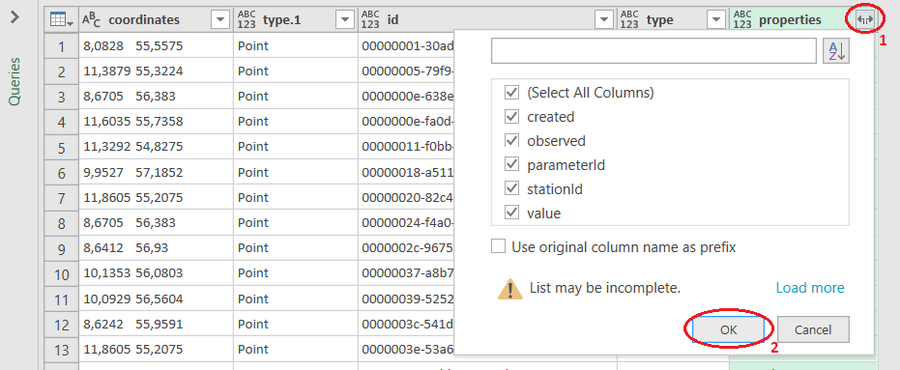Uncheck the stationId column checkbox

(511, 188)
